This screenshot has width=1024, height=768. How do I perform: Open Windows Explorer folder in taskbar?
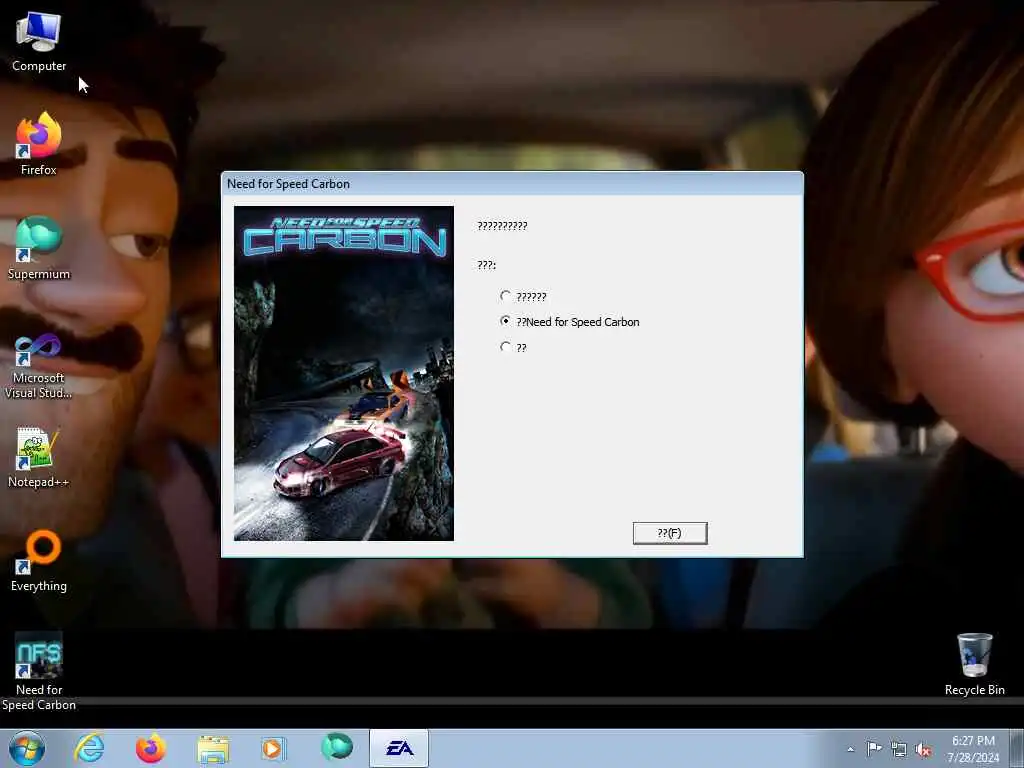tap(213, 749)
